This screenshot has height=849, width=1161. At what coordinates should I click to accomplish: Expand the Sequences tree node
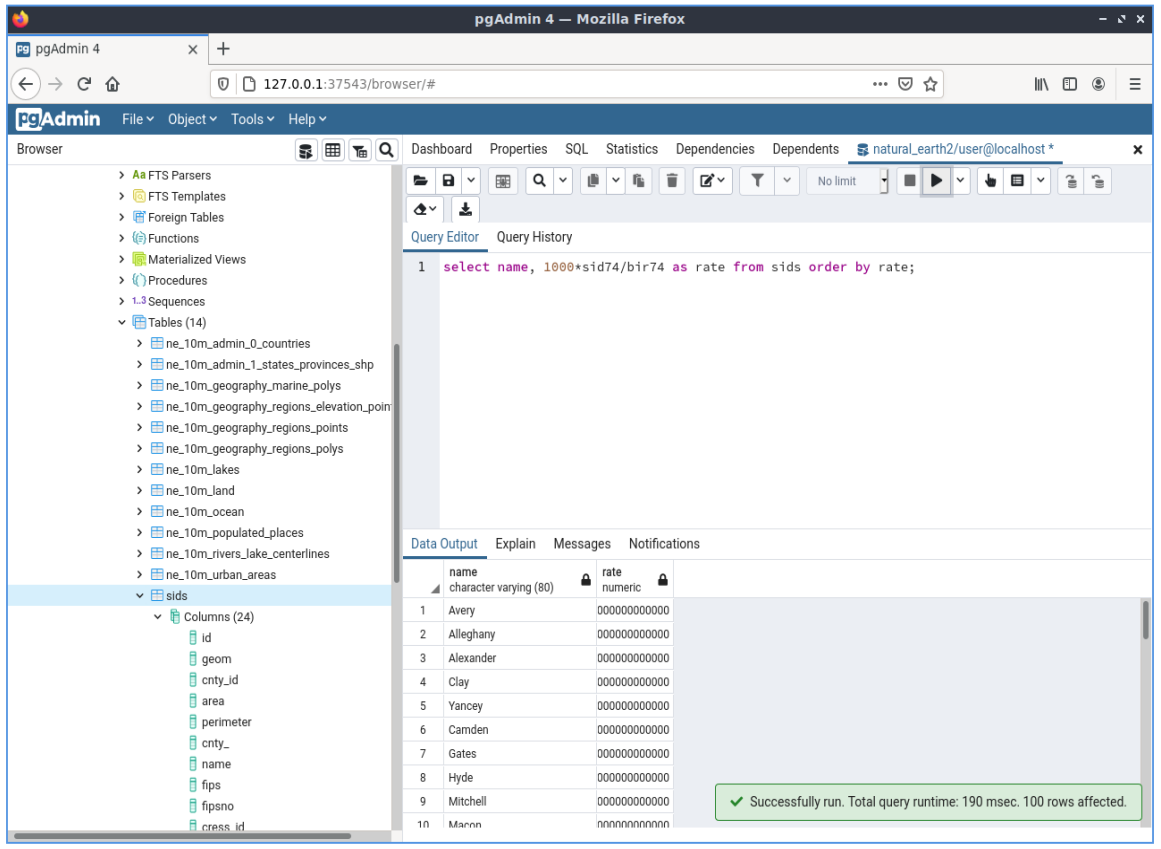(x=121, y=301)
